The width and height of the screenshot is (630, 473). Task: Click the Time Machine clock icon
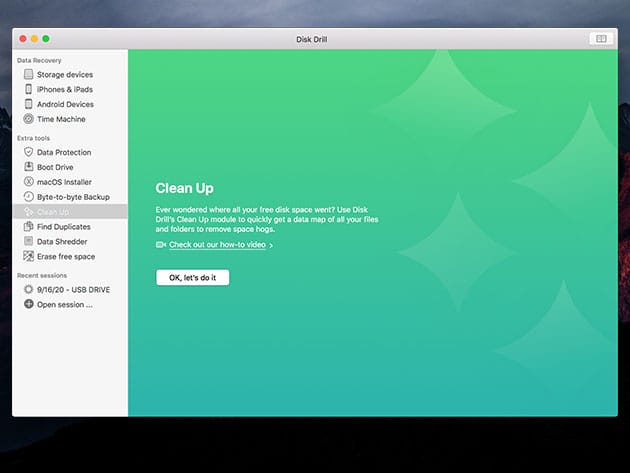coord(28,119)
